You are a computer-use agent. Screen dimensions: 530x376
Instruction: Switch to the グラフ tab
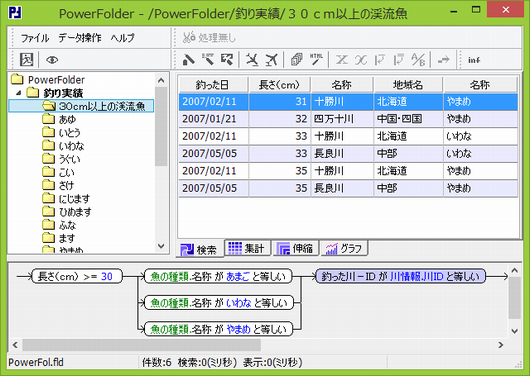point(344,249)
